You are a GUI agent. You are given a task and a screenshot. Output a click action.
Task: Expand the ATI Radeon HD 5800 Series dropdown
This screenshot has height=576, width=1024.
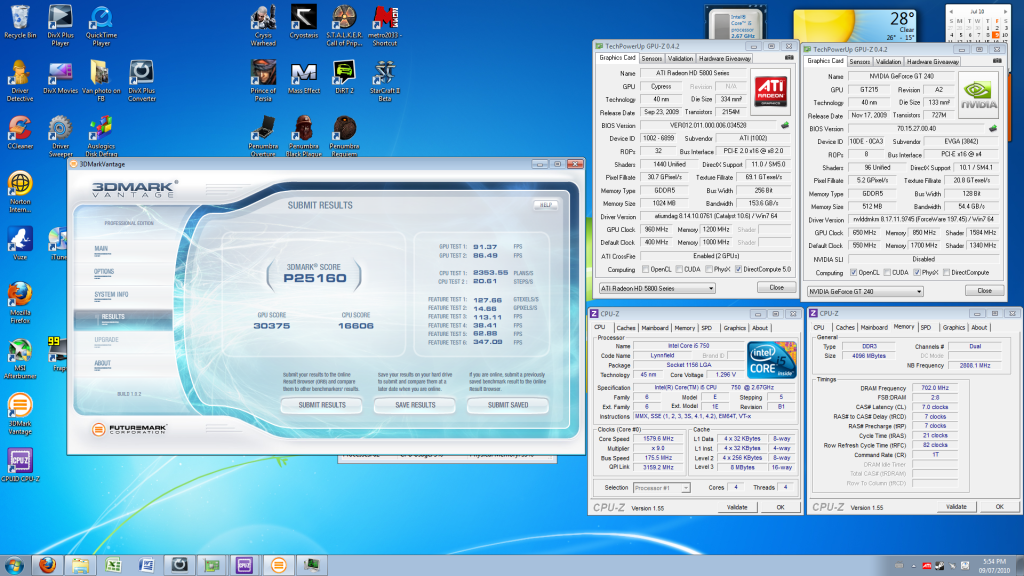coord(657,288)
